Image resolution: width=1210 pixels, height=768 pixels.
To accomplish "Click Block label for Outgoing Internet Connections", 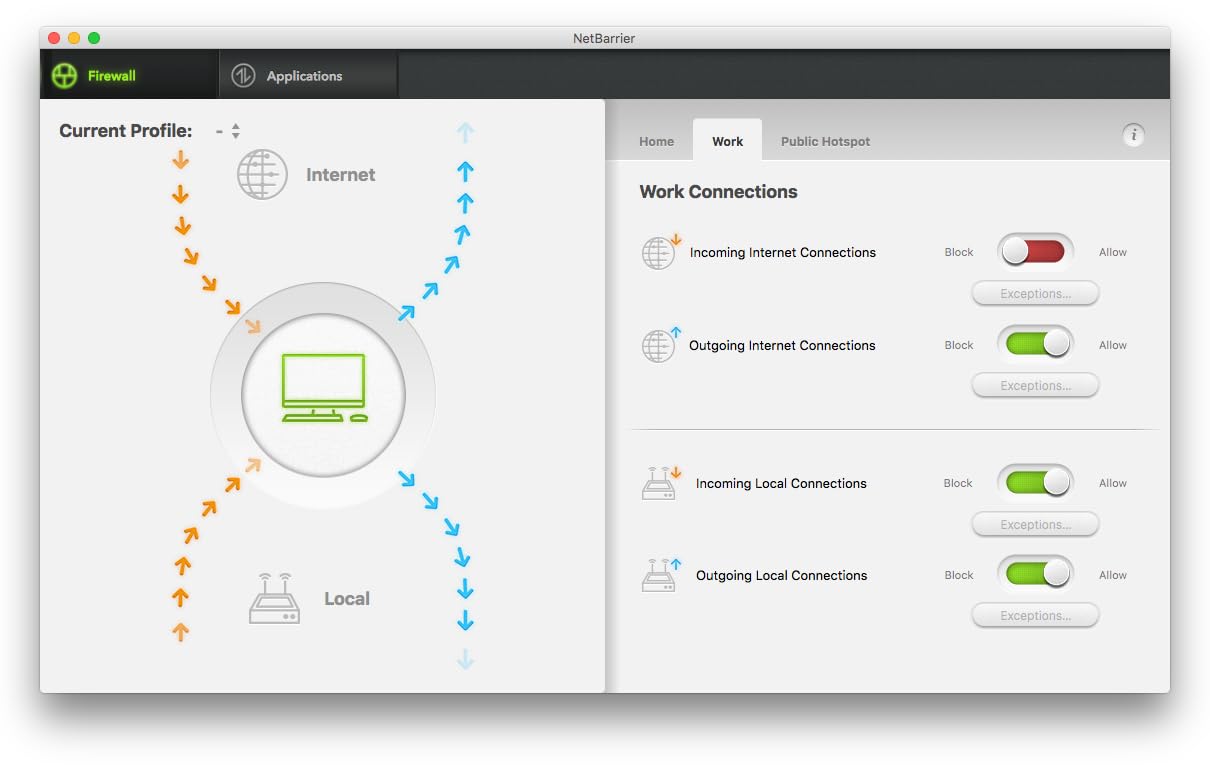I will coord(959,345).
